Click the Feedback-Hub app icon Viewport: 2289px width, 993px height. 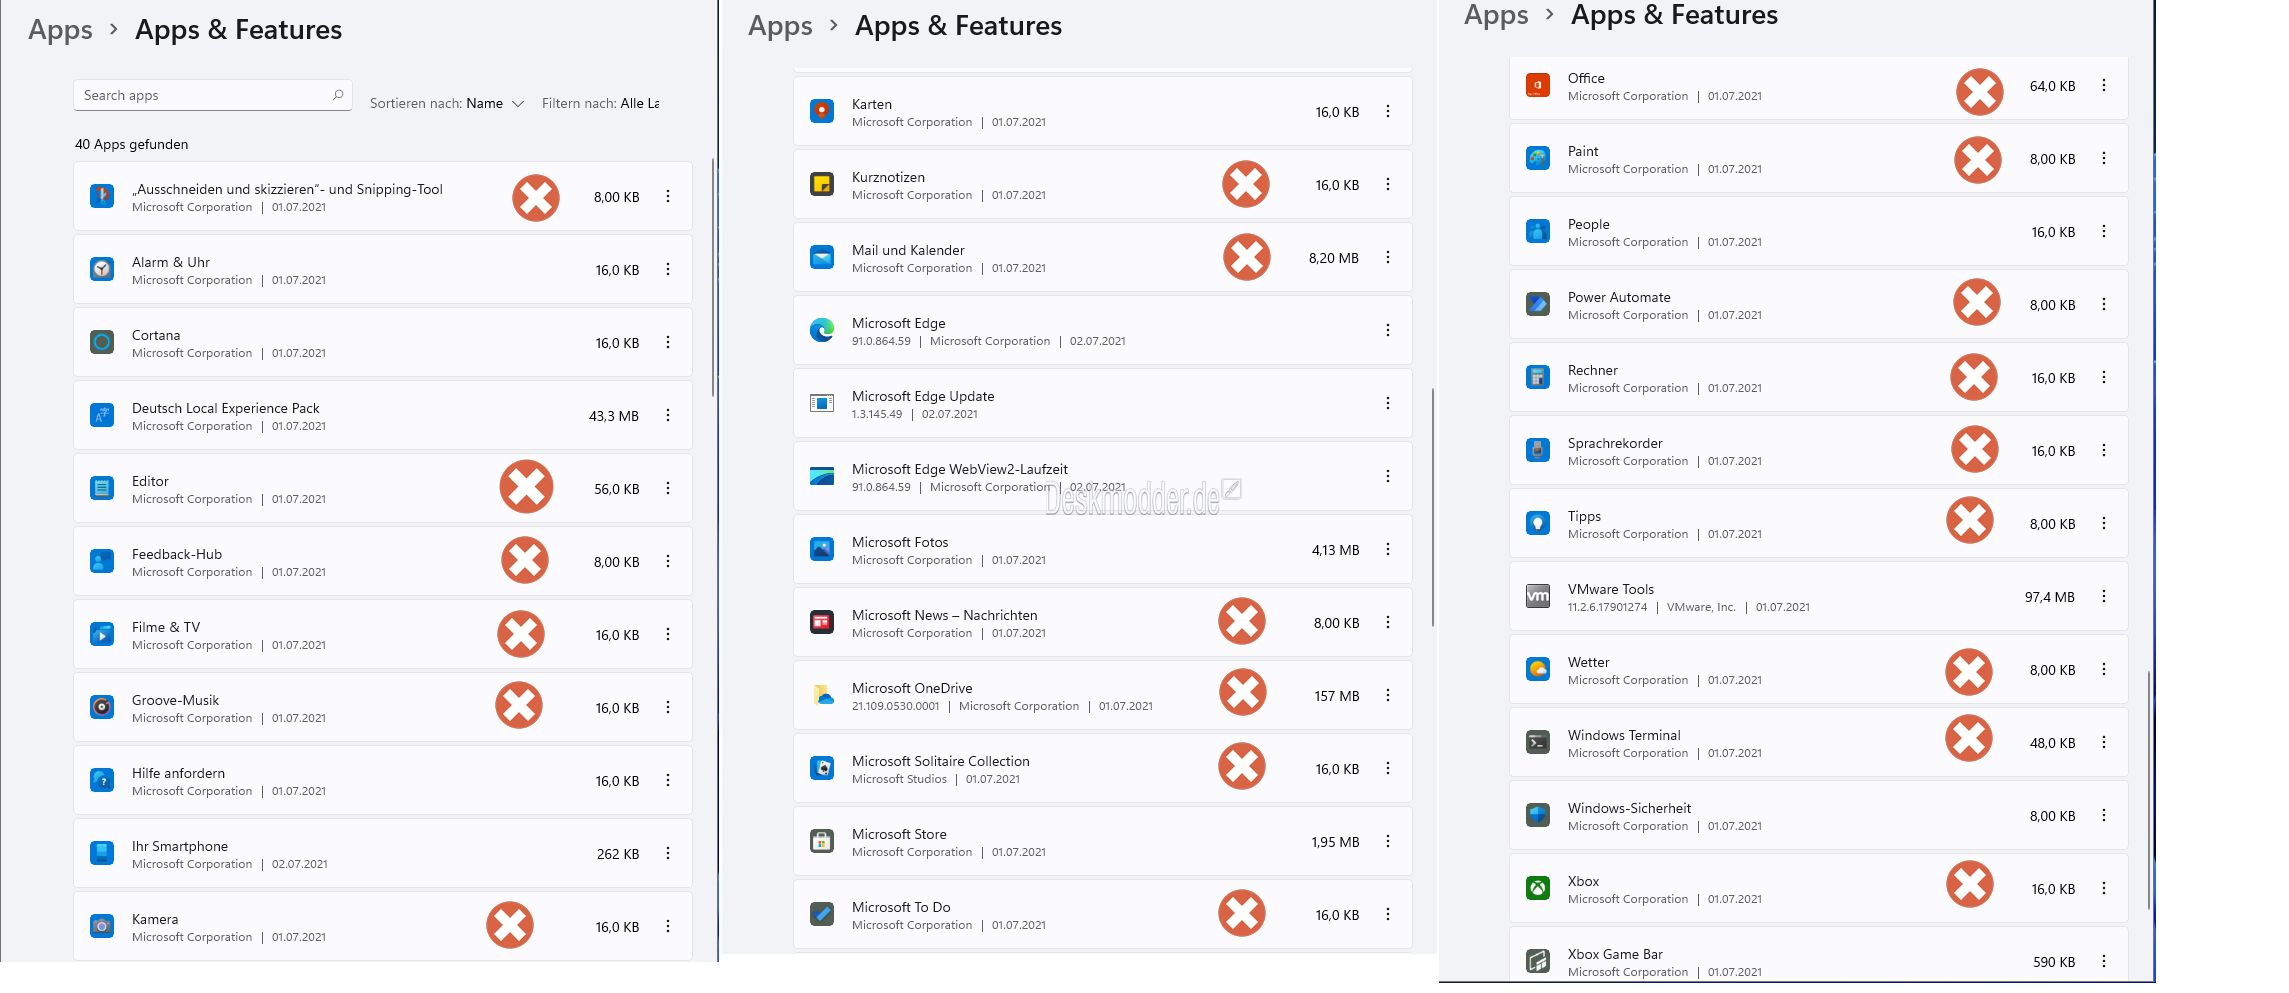tap(102, 561)
